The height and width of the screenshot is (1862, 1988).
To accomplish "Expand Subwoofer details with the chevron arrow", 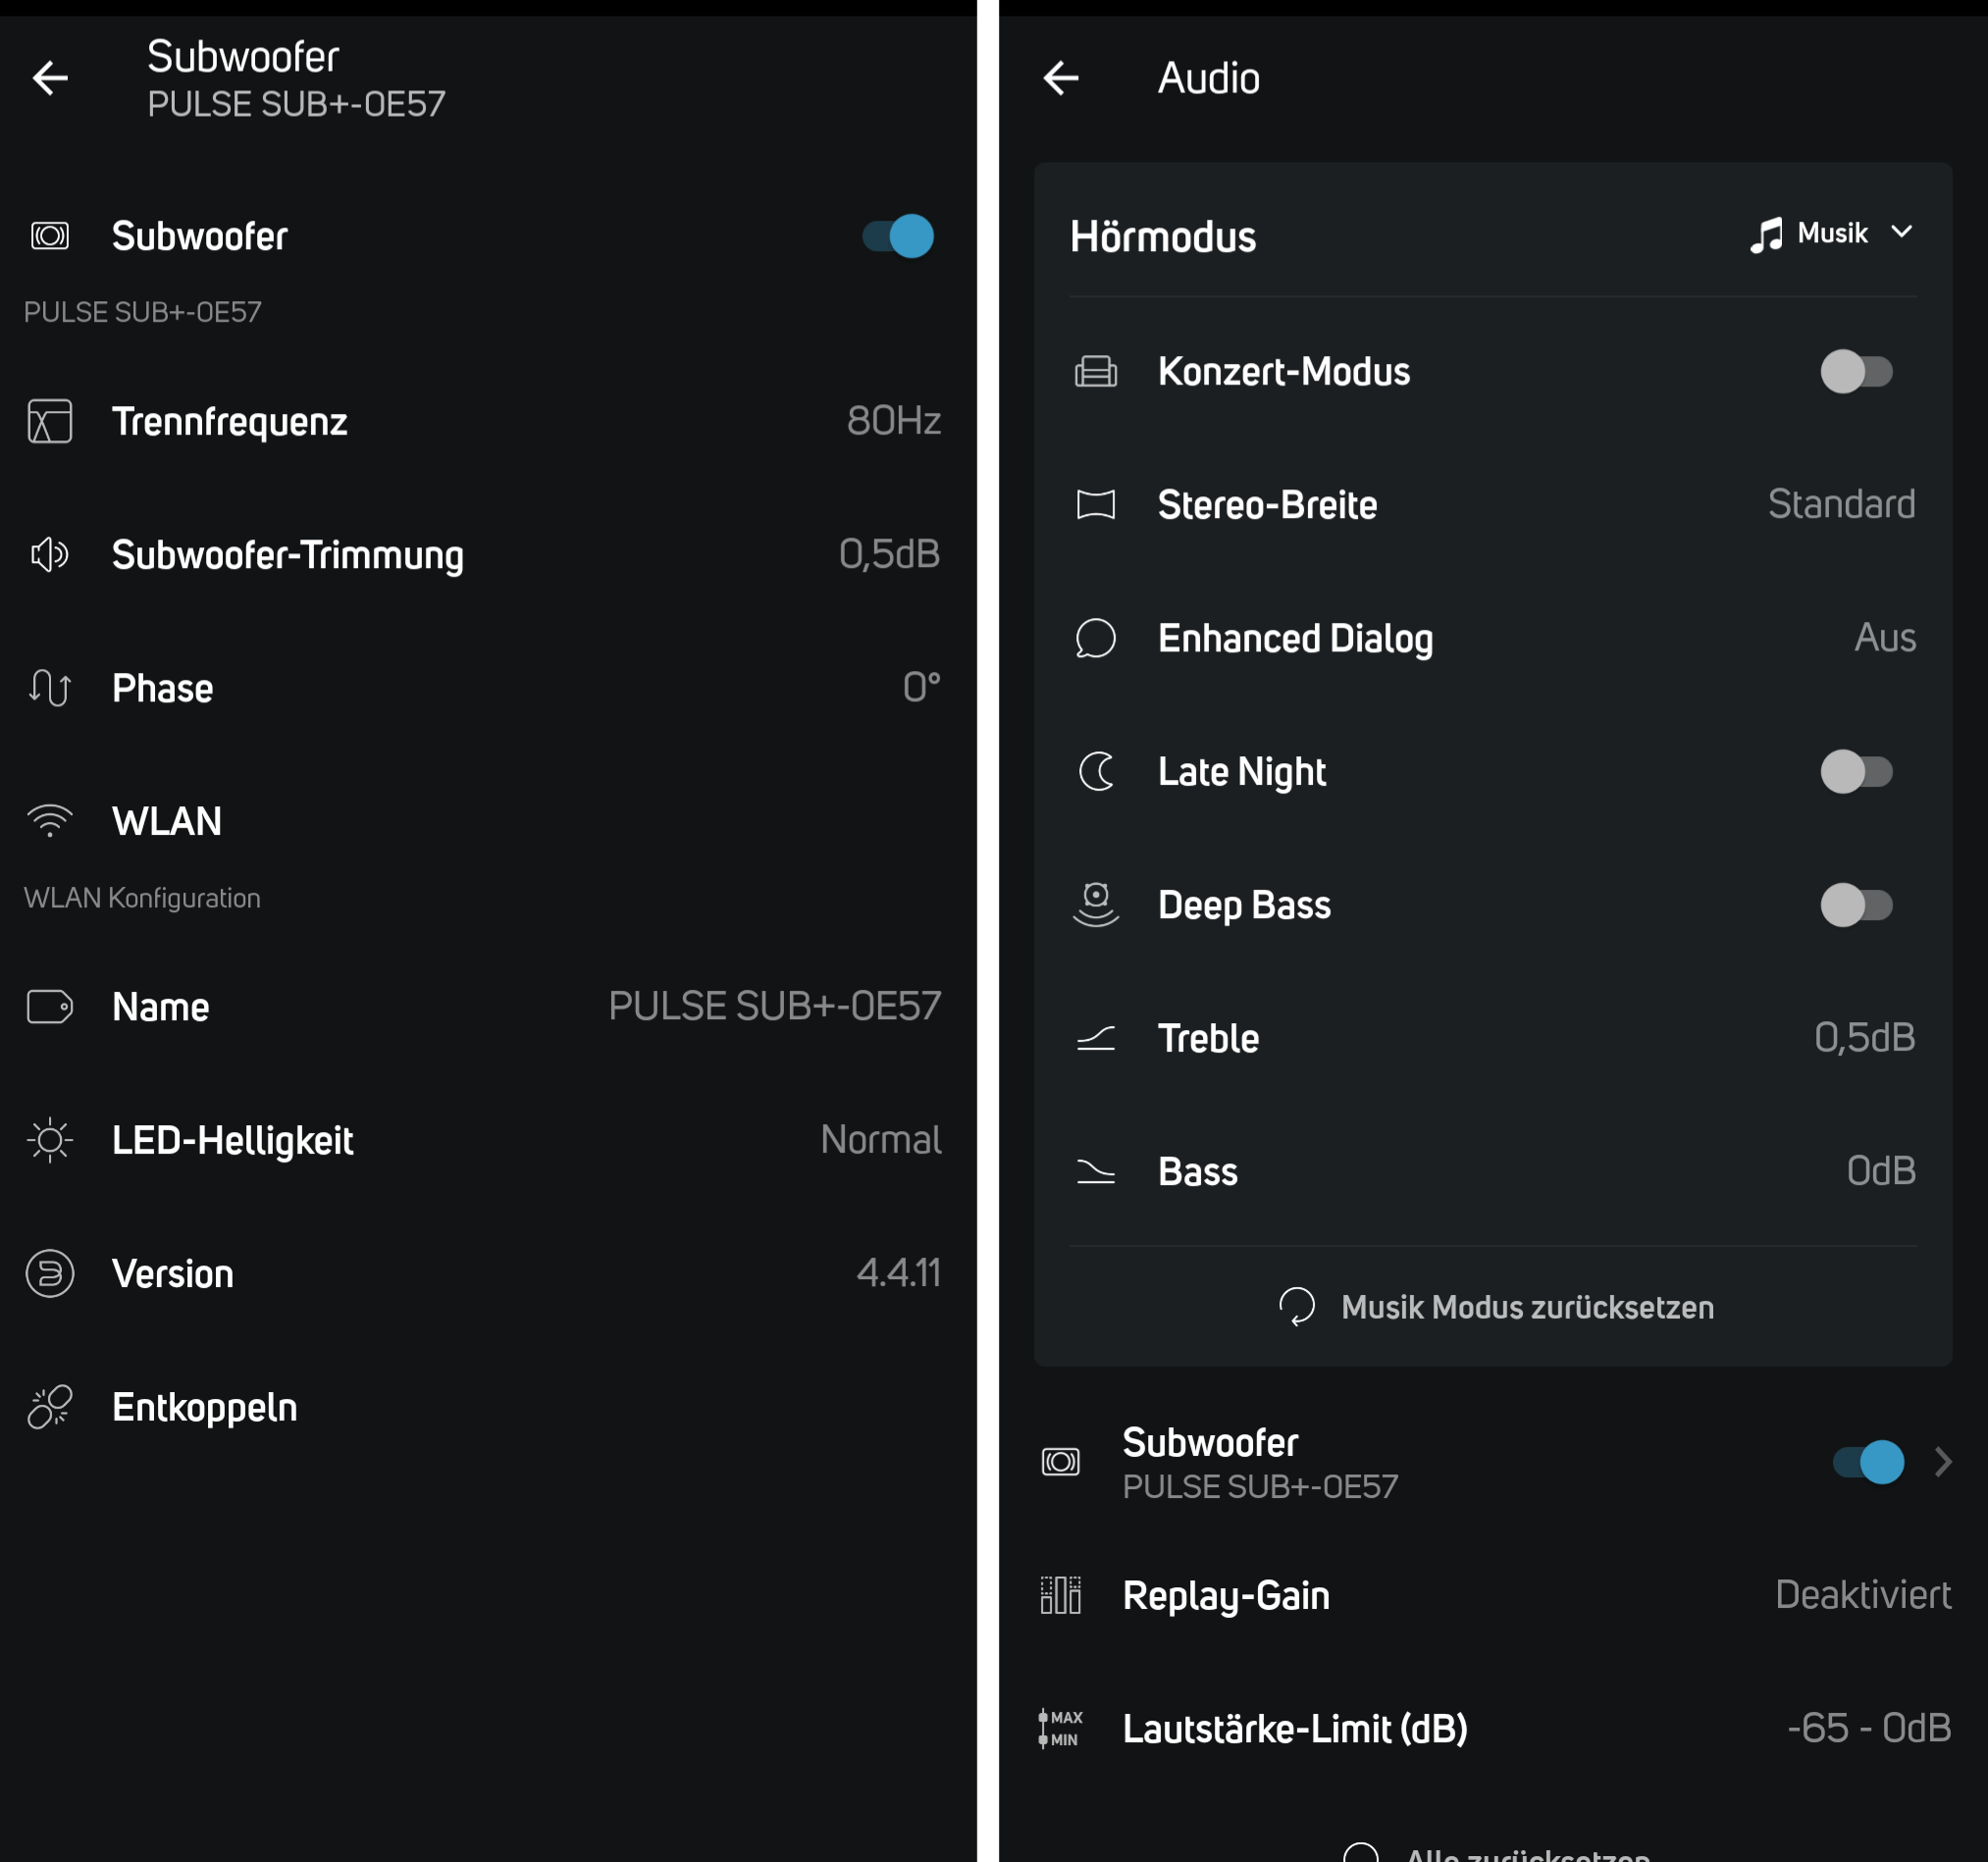I will tap(1943, 1462).
